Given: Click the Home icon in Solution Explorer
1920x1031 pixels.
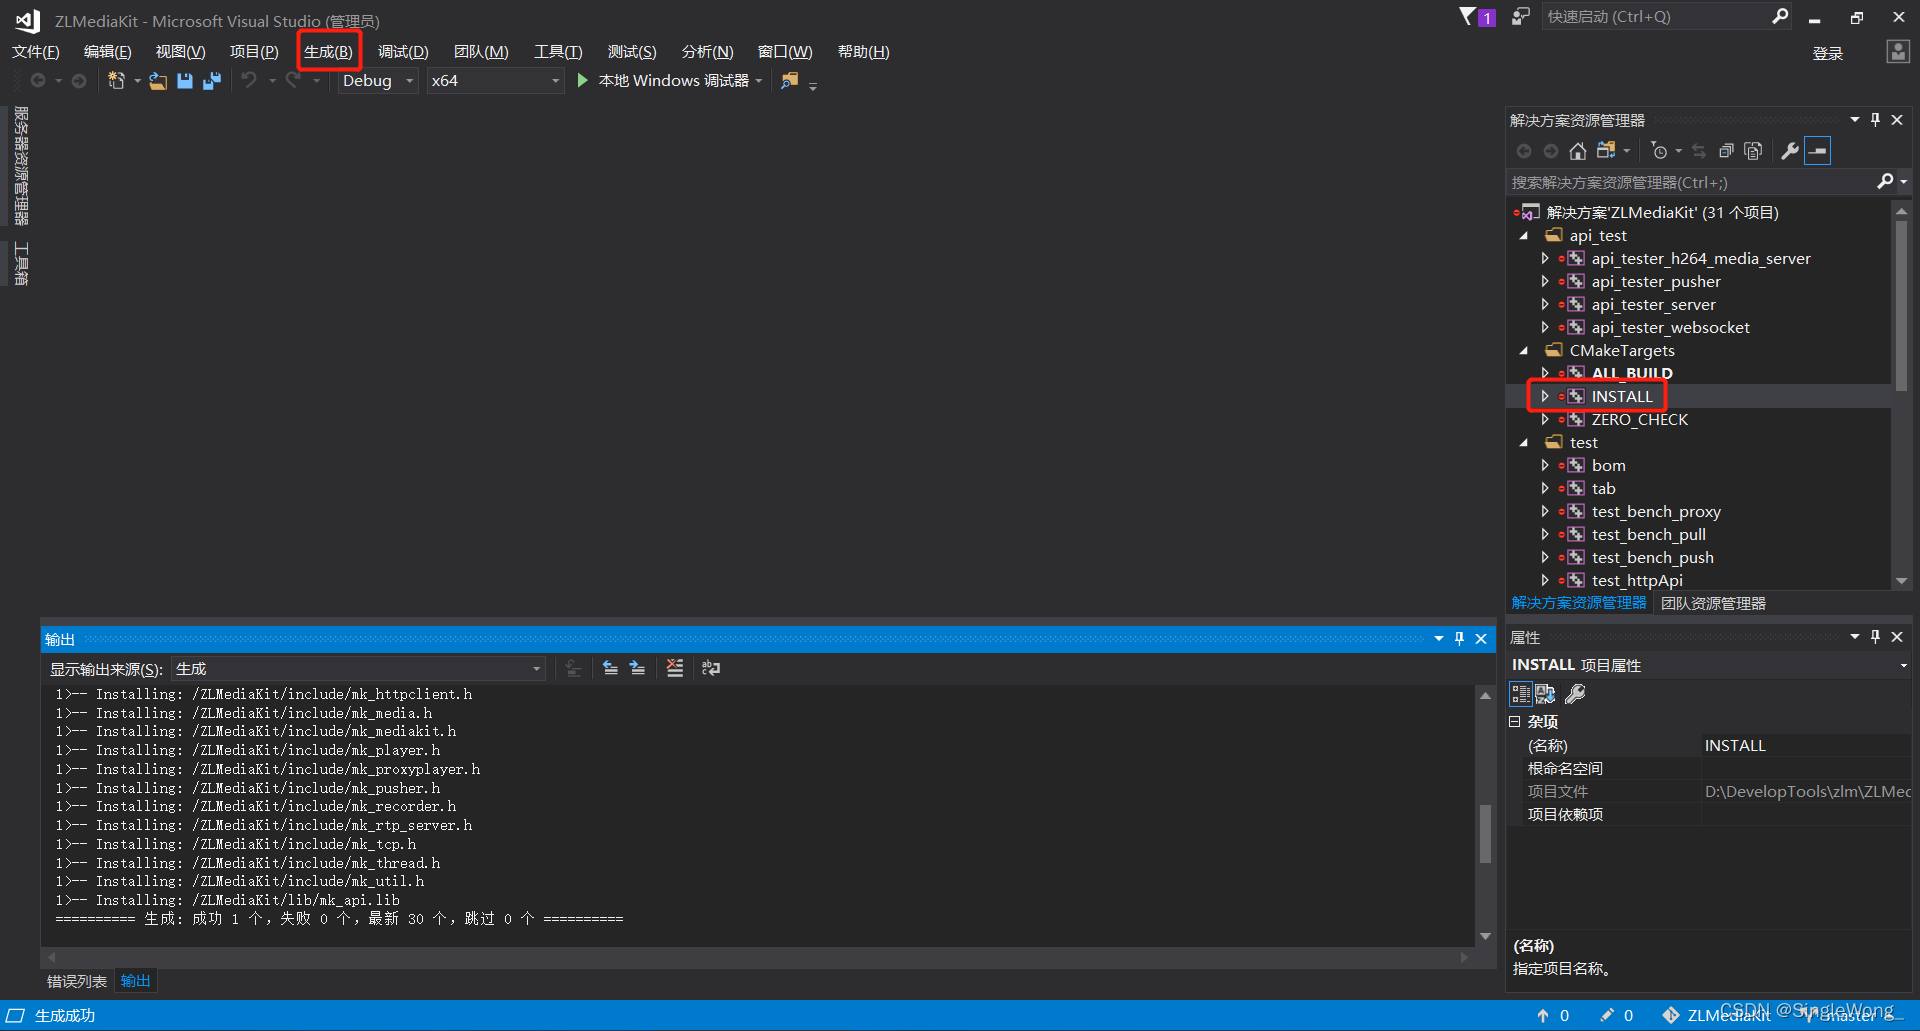Looking at the screenshot, I should (x=1578, y=151).
